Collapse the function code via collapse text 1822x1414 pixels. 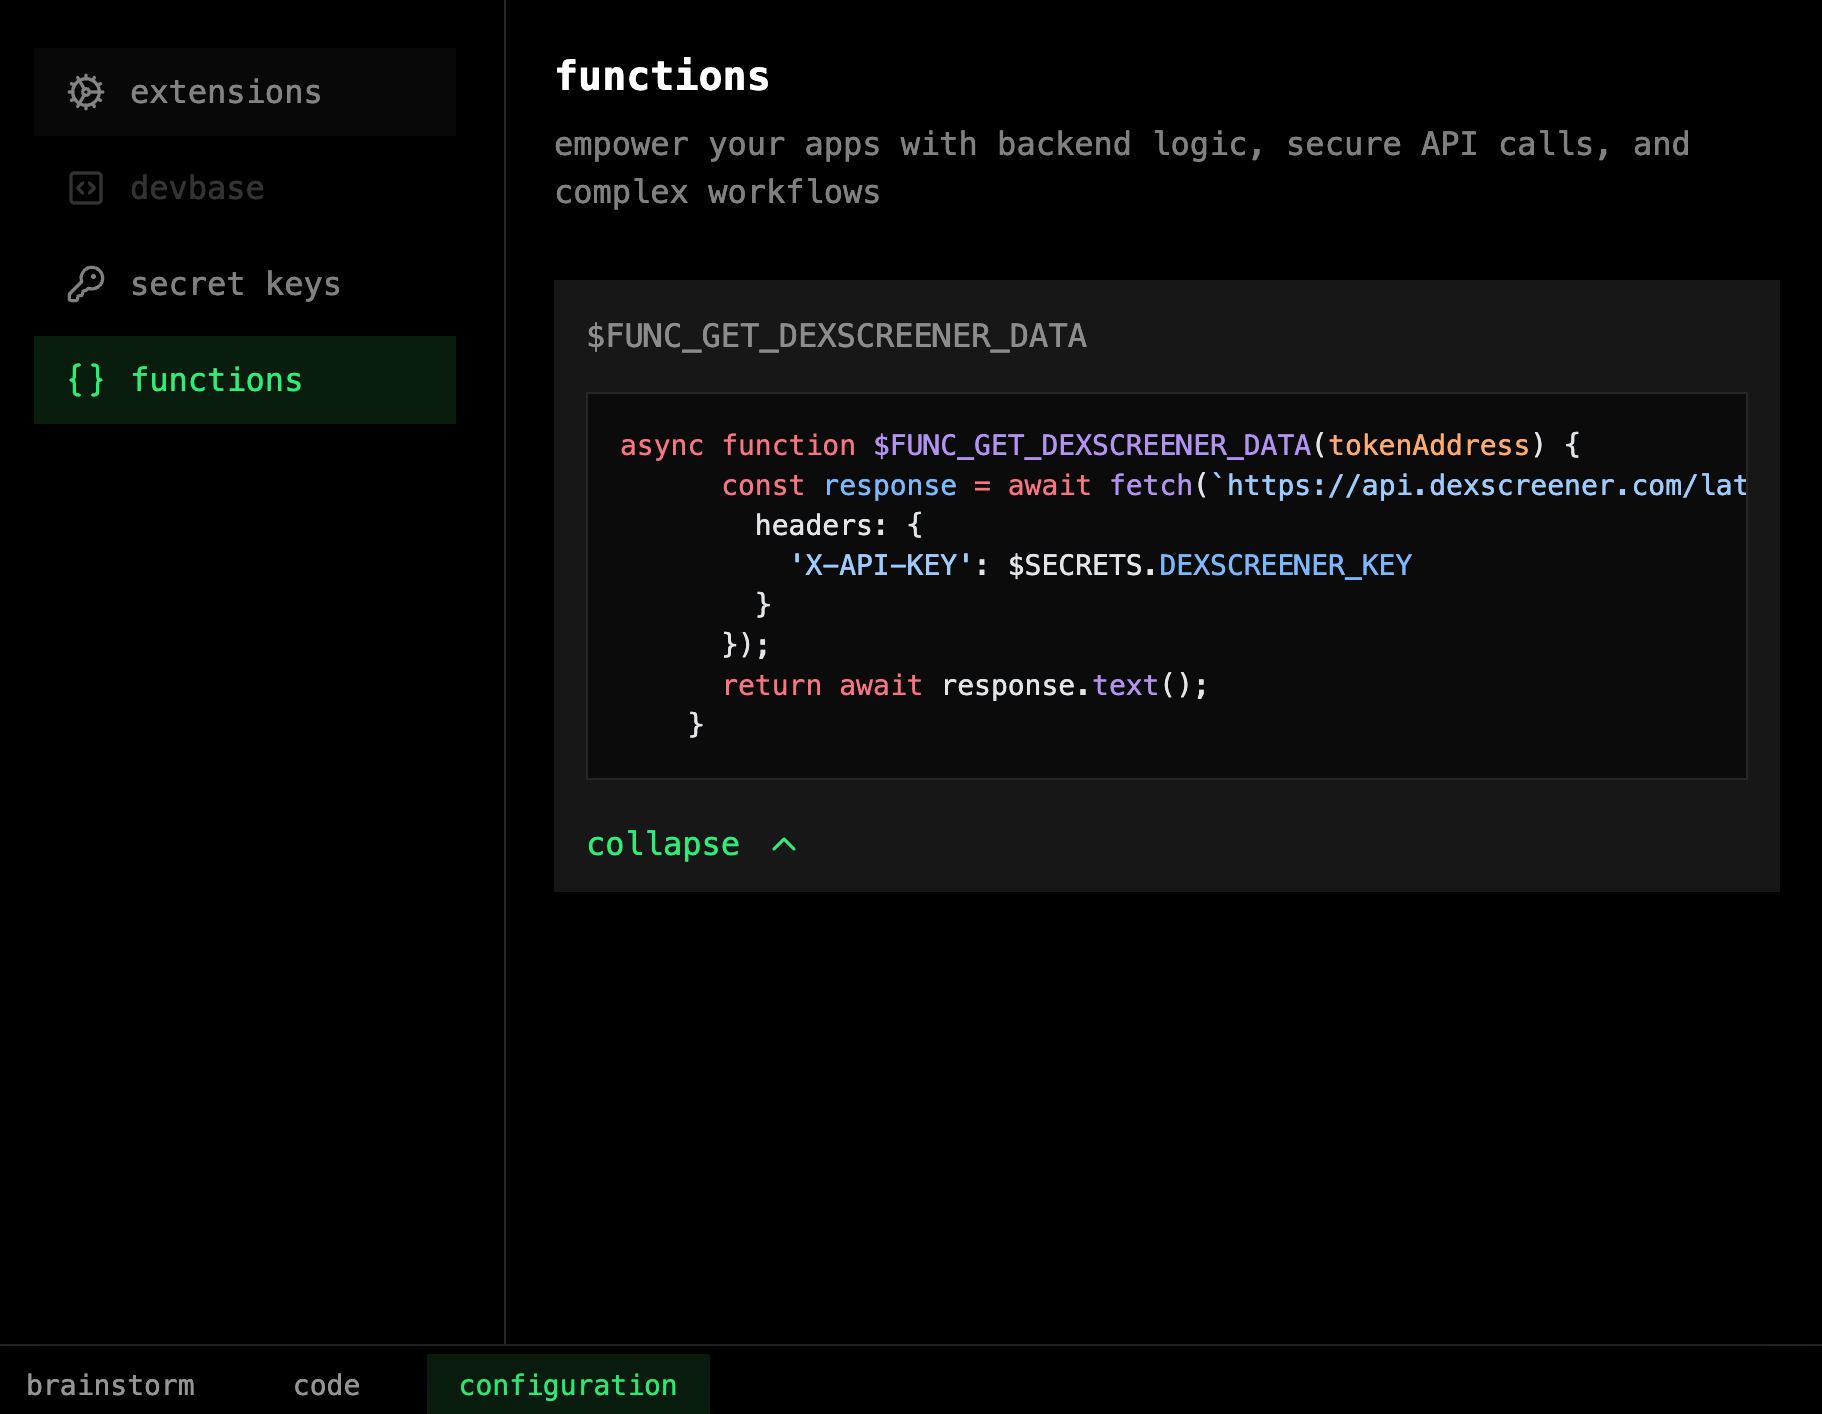click(x=663, y=845)
